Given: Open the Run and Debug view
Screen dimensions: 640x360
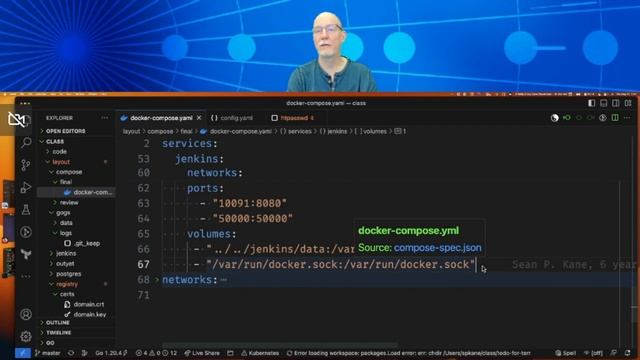Looking at the screenshot, I should (x=26, y=187).
